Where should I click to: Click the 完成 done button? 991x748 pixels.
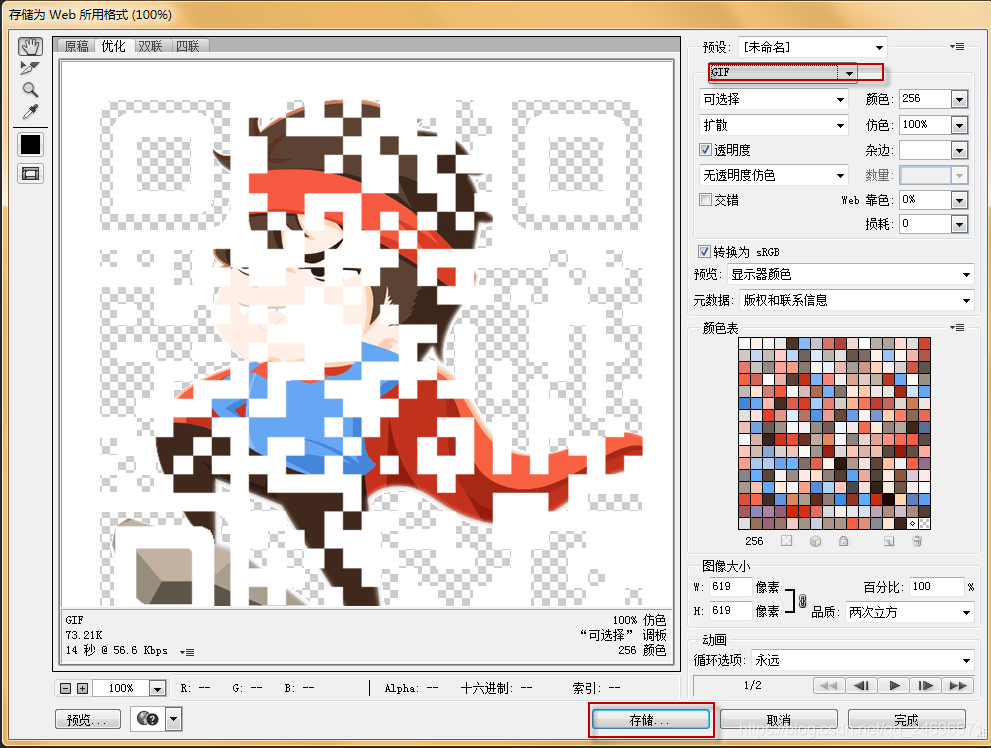(x=906, y=720)
